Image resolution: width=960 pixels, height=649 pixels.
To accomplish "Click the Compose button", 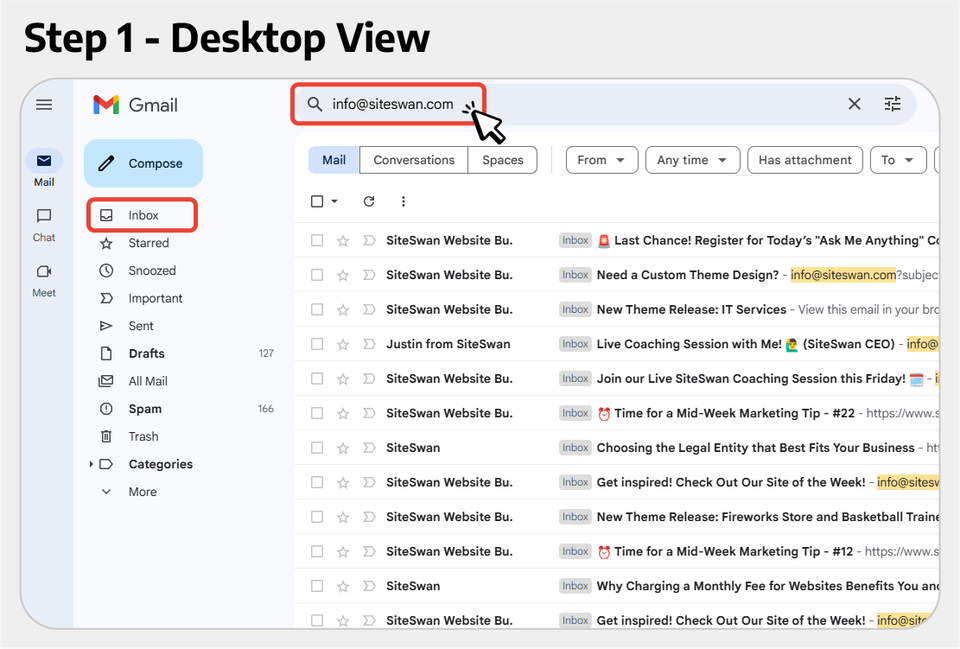I will [143, 163].
